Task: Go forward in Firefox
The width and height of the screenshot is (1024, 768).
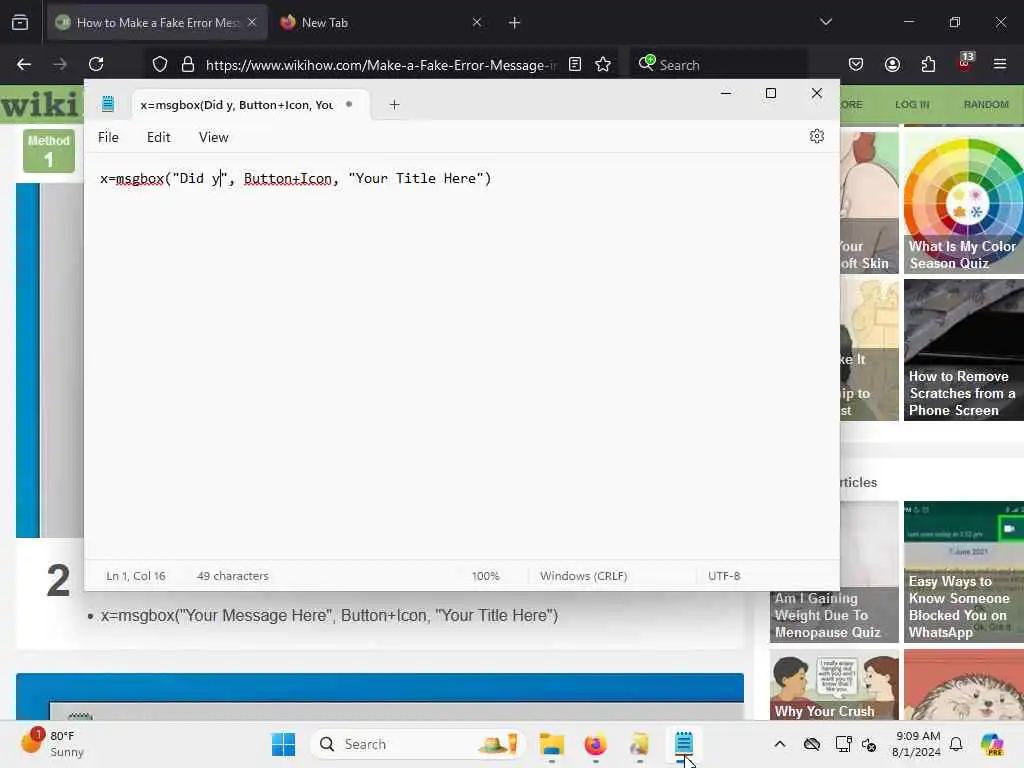Action: (x=60, y=64)
